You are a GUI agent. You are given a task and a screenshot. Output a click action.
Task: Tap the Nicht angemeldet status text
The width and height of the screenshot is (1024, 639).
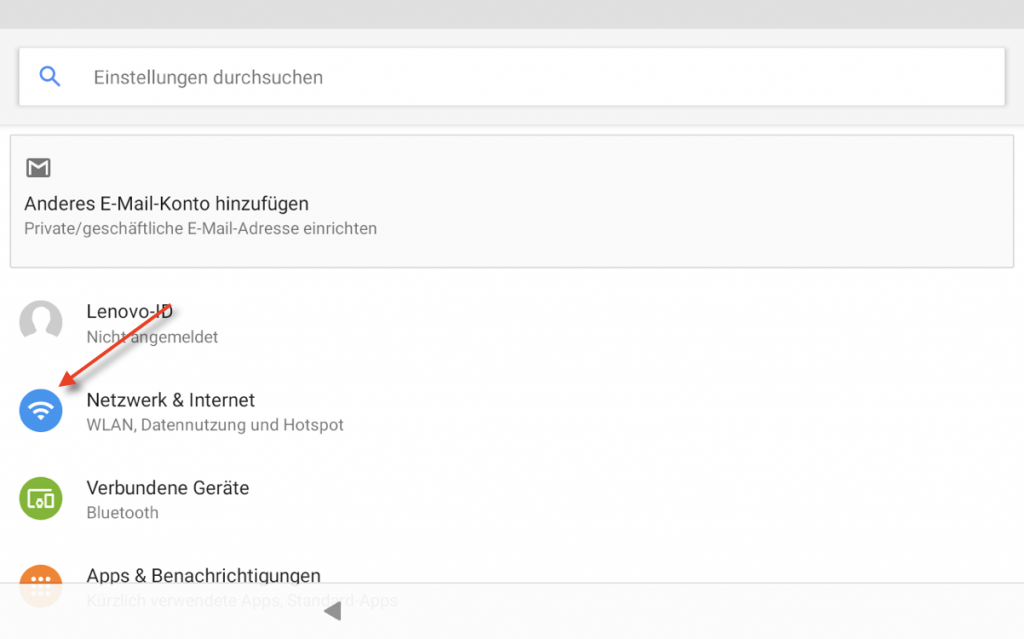[152, 337]
